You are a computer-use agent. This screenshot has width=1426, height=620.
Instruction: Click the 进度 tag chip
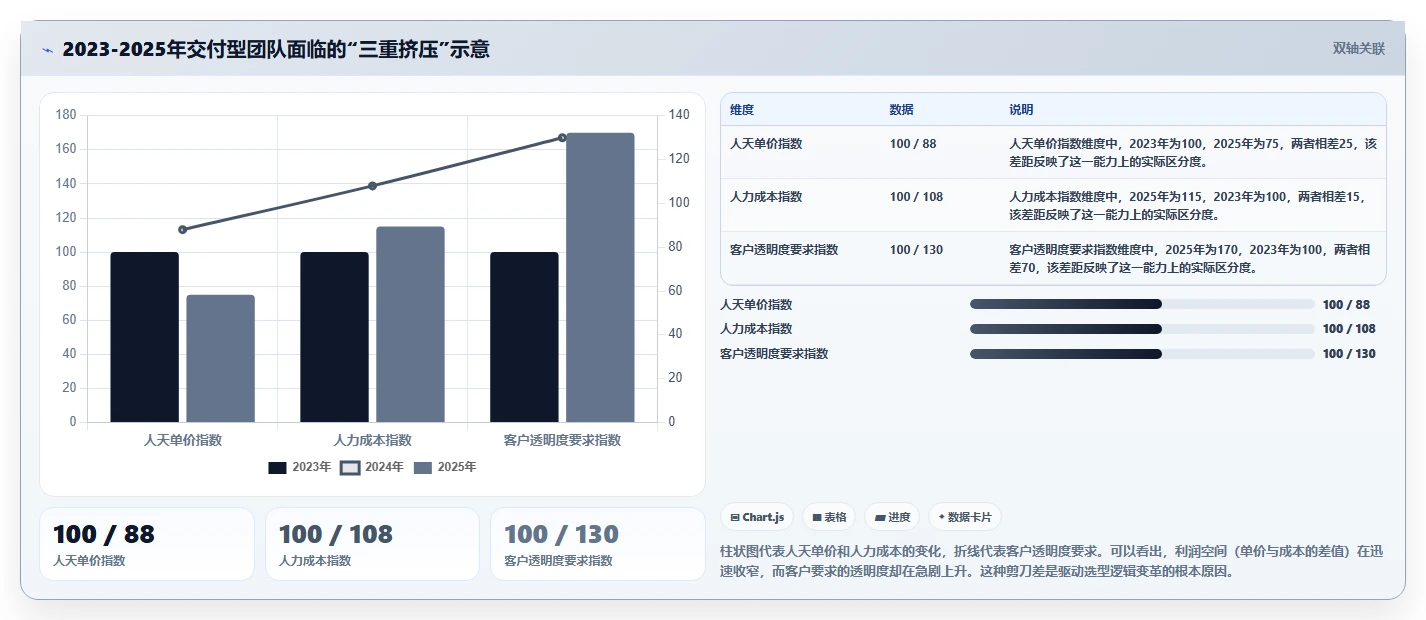pos(892,517)
